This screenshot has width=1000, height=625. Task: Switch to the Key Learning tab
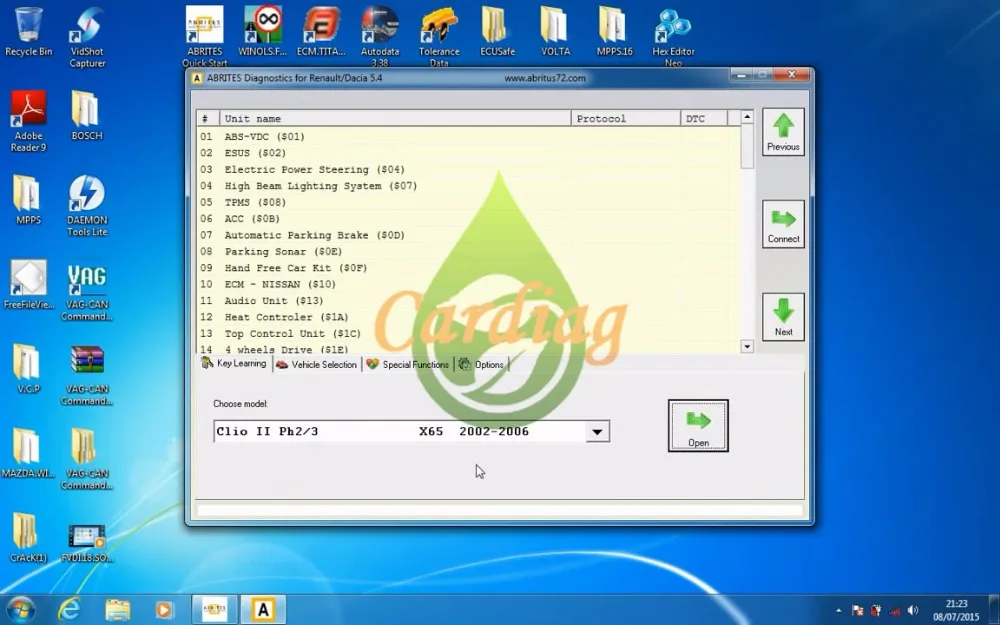tap(234, 364)
